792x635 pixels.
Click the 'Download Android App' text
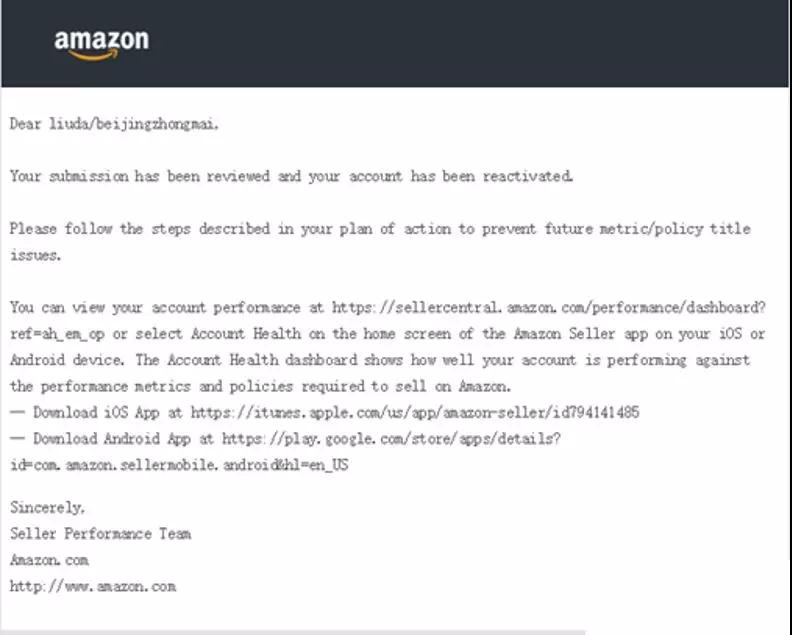click(x=112, y=439)
